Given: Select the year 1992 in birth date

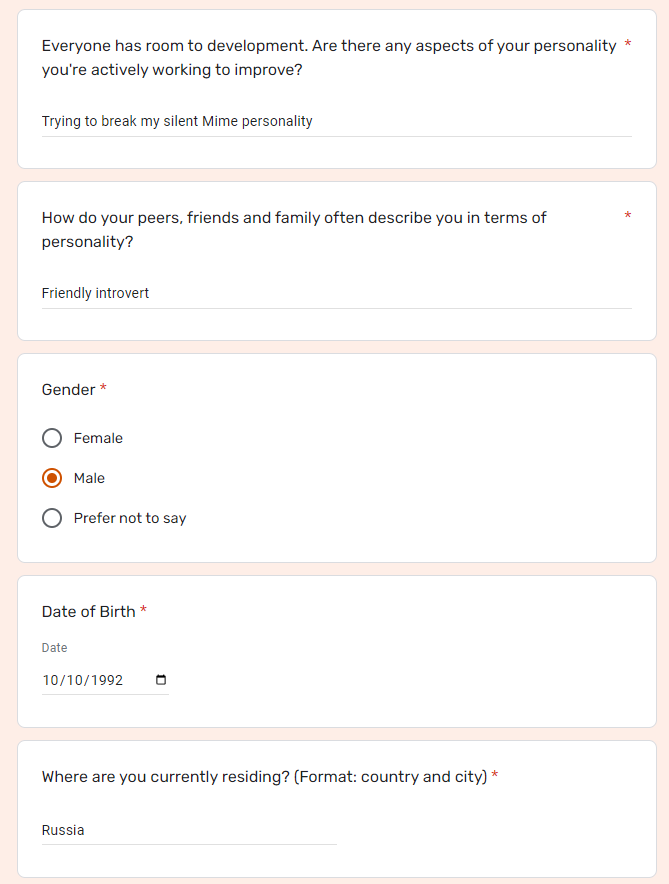Looking at the screenshot, I should (x=107, y=680).
